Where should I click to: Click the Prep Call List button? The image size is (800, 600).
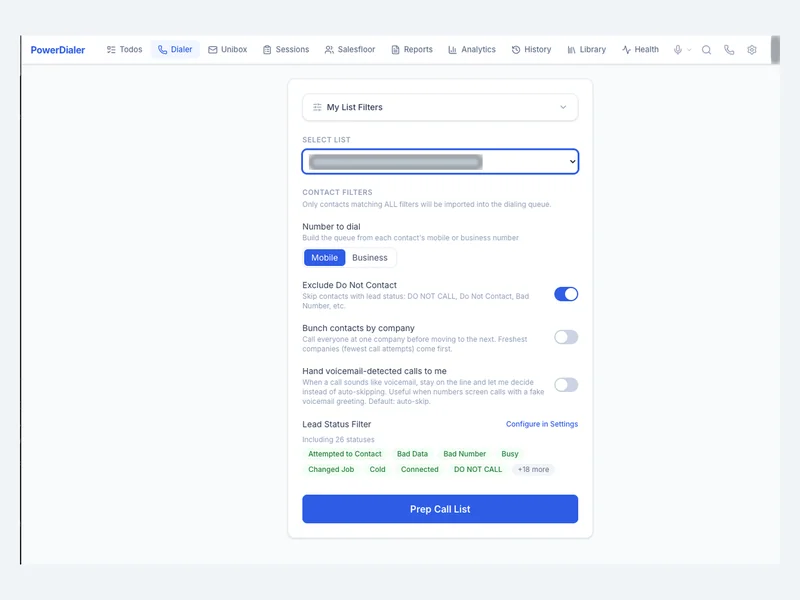point(440,509)
